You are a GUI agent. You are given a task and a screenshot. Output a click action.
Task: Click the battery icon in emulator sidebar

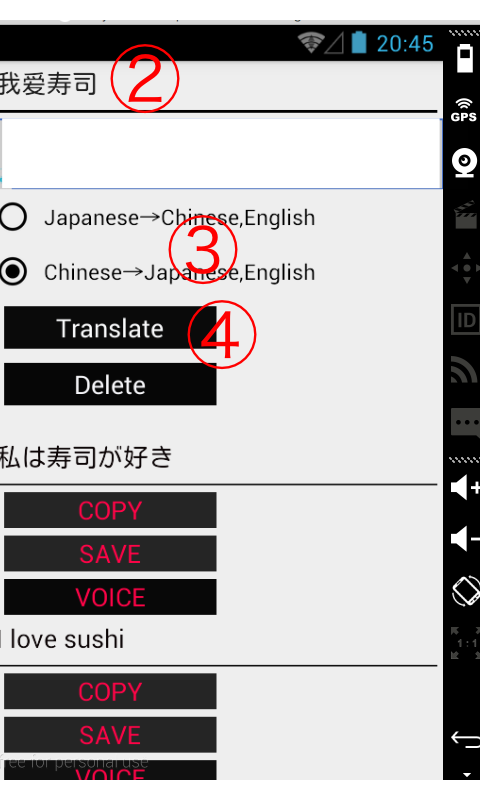[x=465, y=58]
